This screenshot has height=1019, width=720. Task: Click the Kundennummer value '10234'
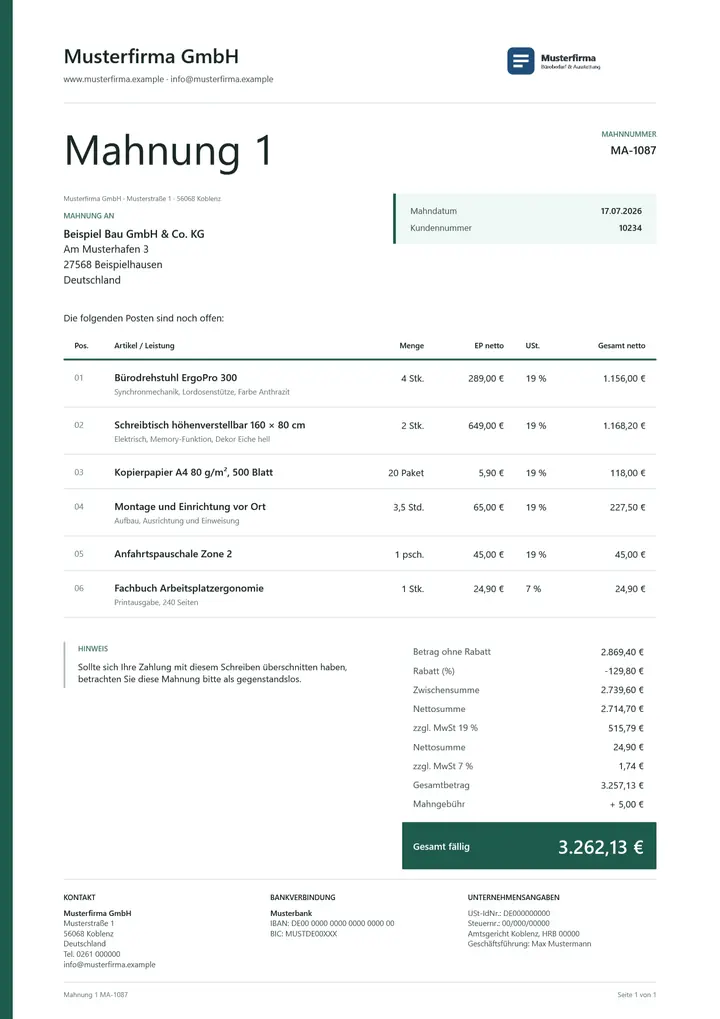(630, 228)
